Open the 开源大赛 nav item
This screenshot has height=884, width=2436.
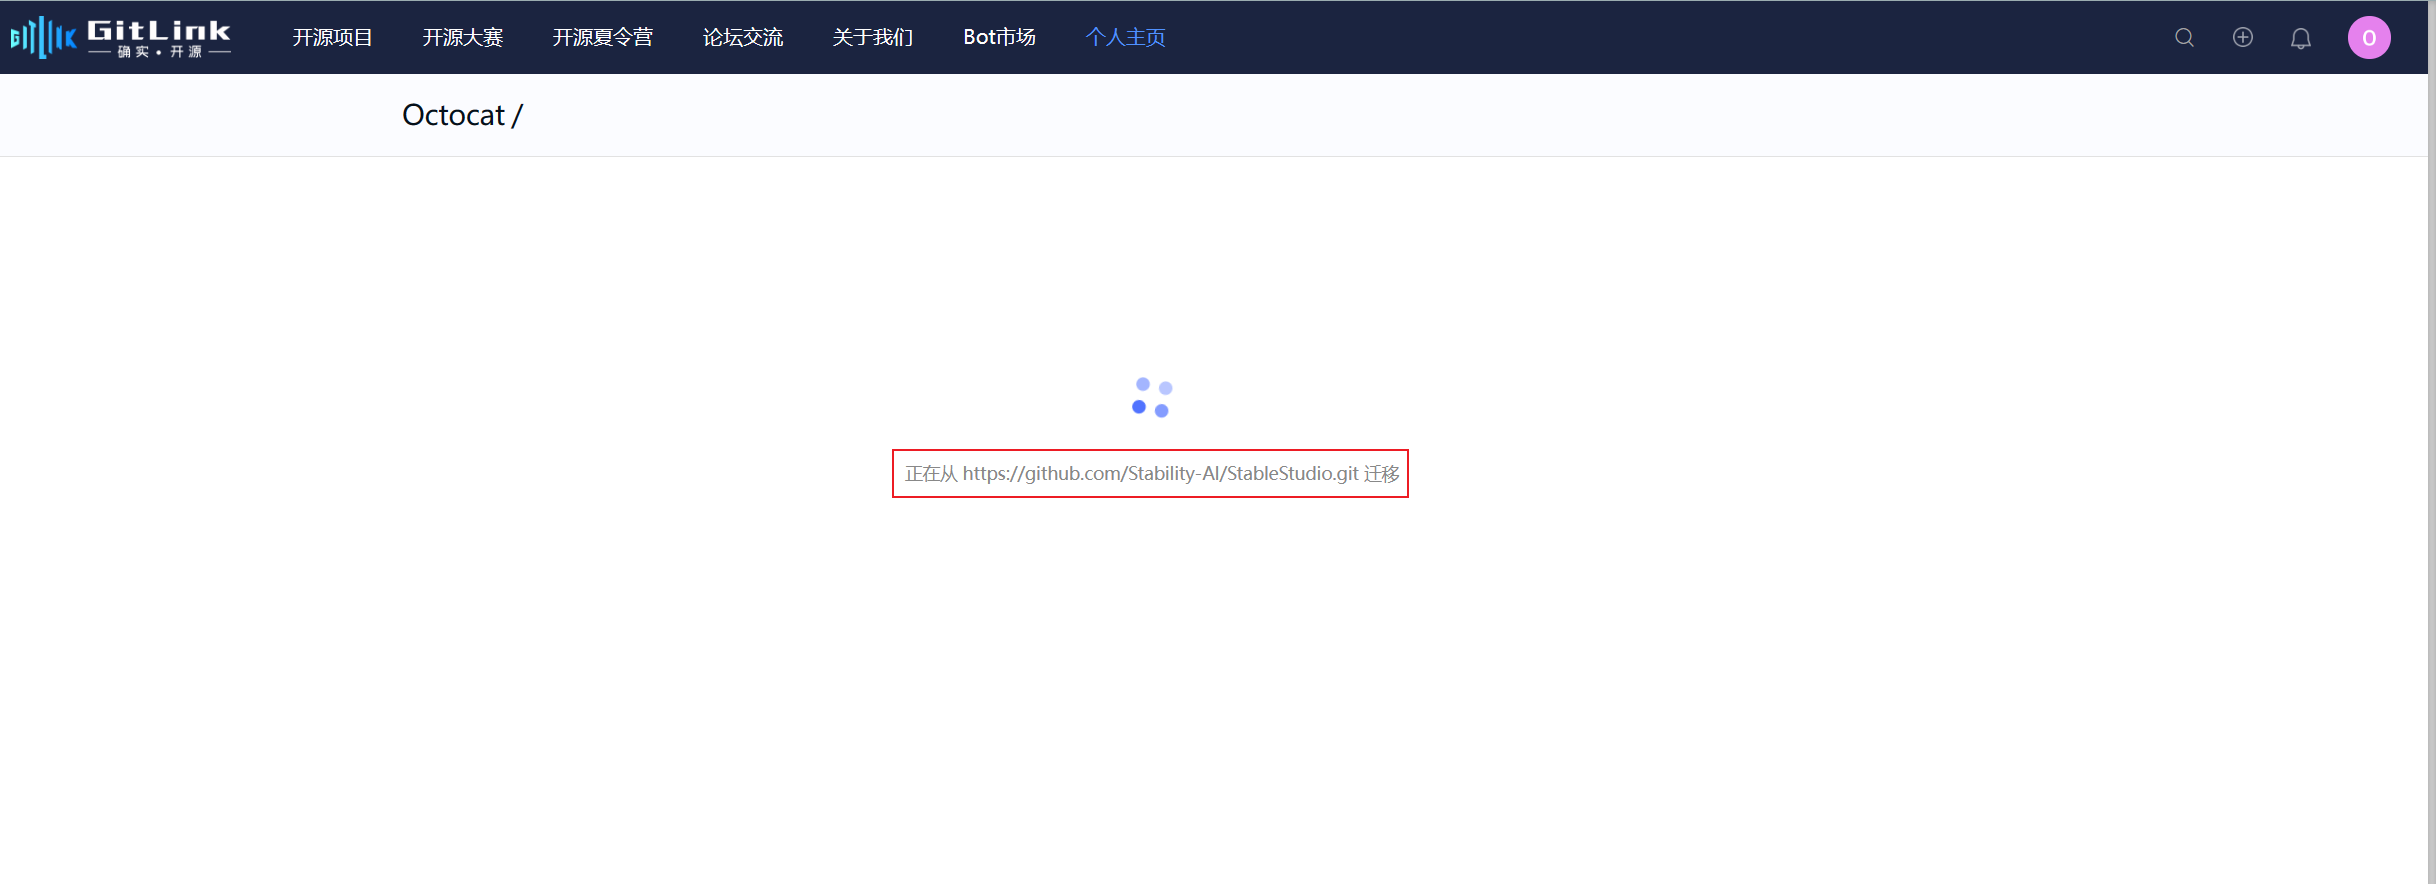tap(462, 37)
